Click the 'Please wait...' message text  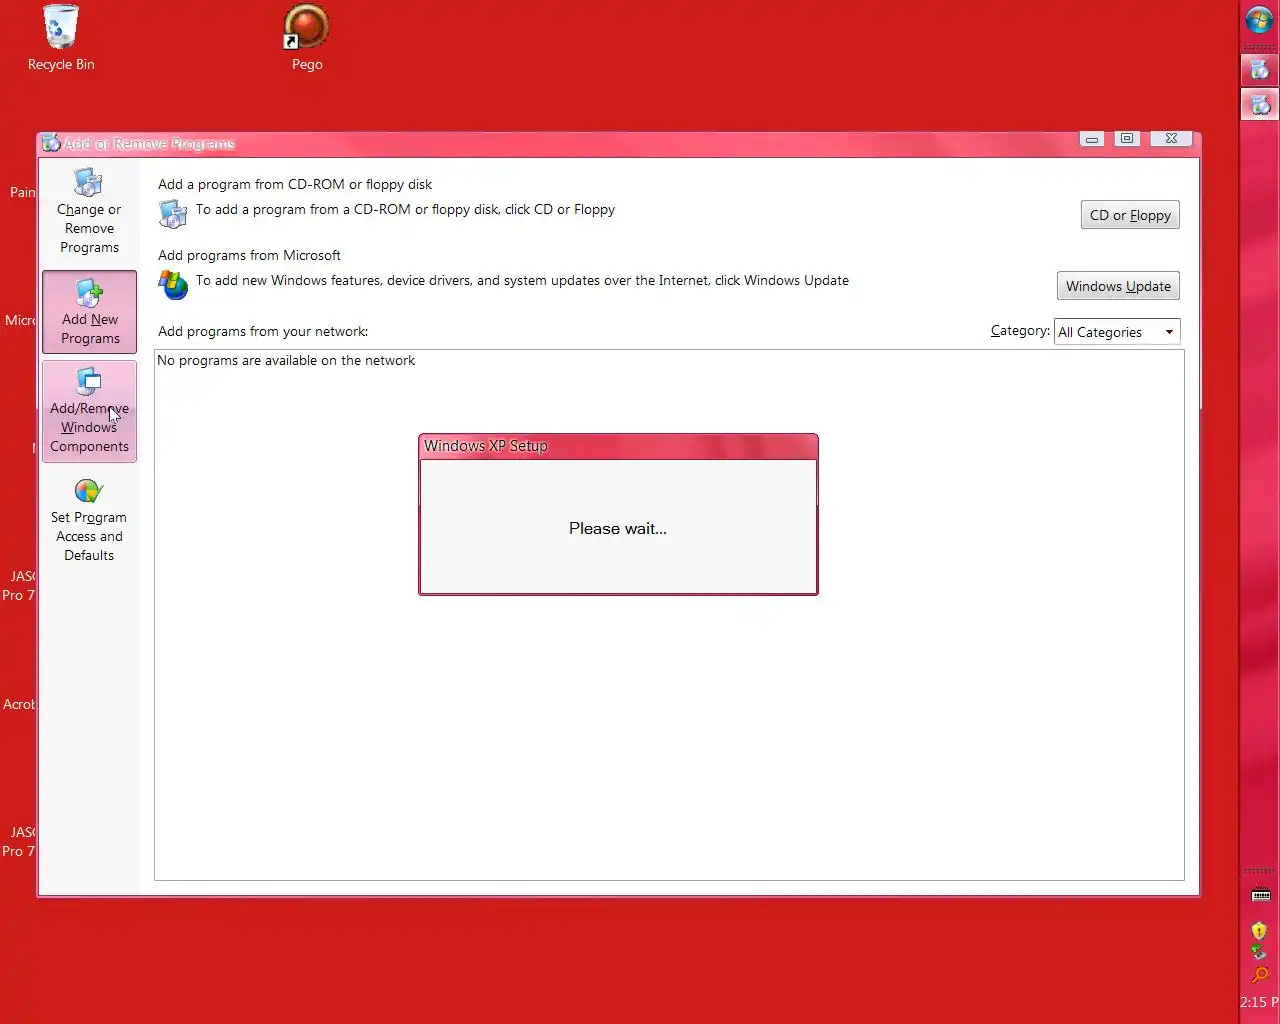pyautogui.click(x=618, y=528)
